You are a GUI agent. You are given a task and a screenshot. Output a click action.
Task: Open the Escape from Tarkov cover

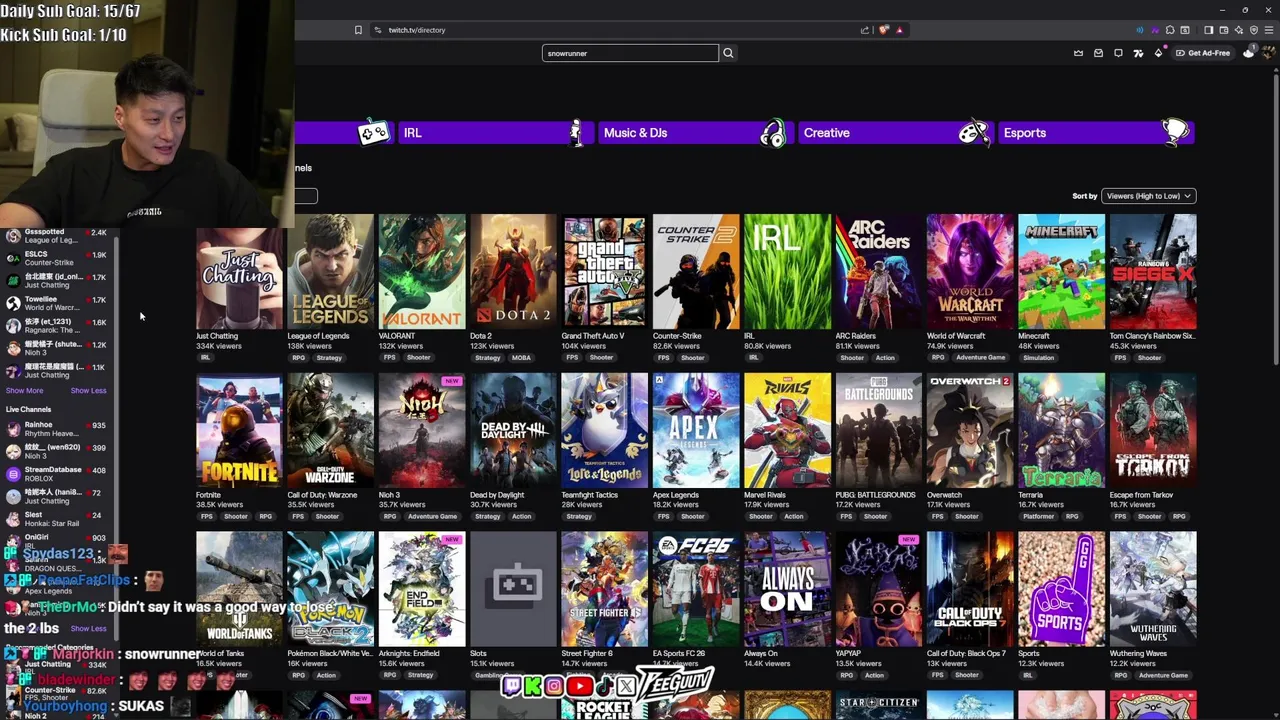pyautogui.click(x=1153, y=430)
